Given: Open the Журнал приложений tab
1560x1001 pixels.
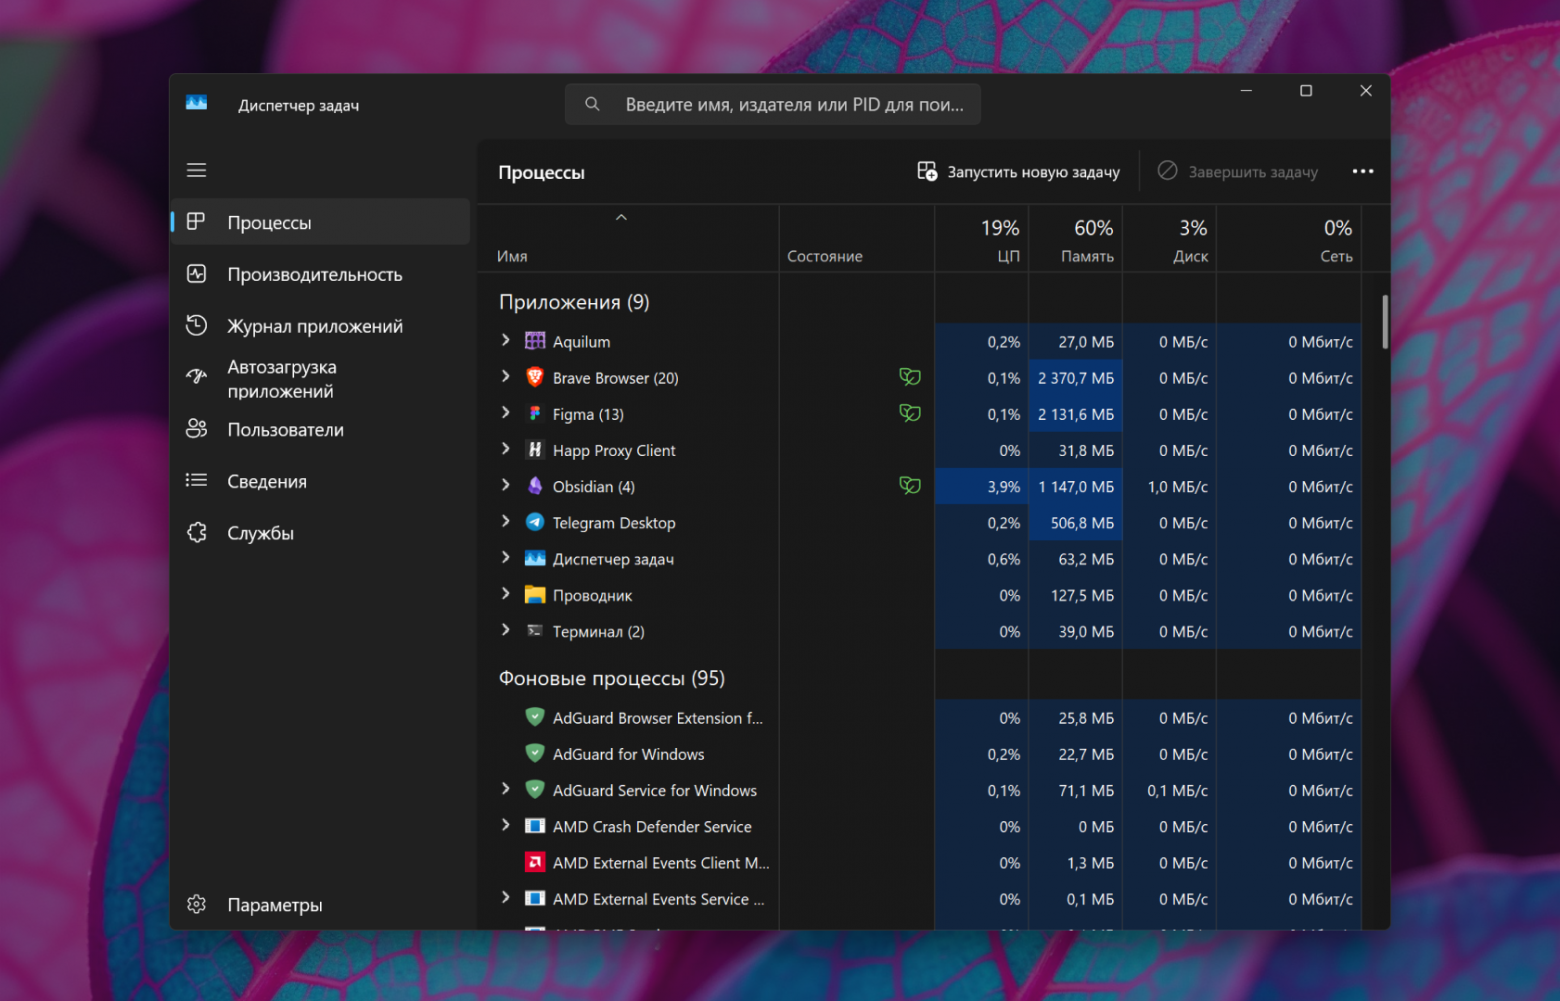Looking at the screenshot, I should pos(320,326).
